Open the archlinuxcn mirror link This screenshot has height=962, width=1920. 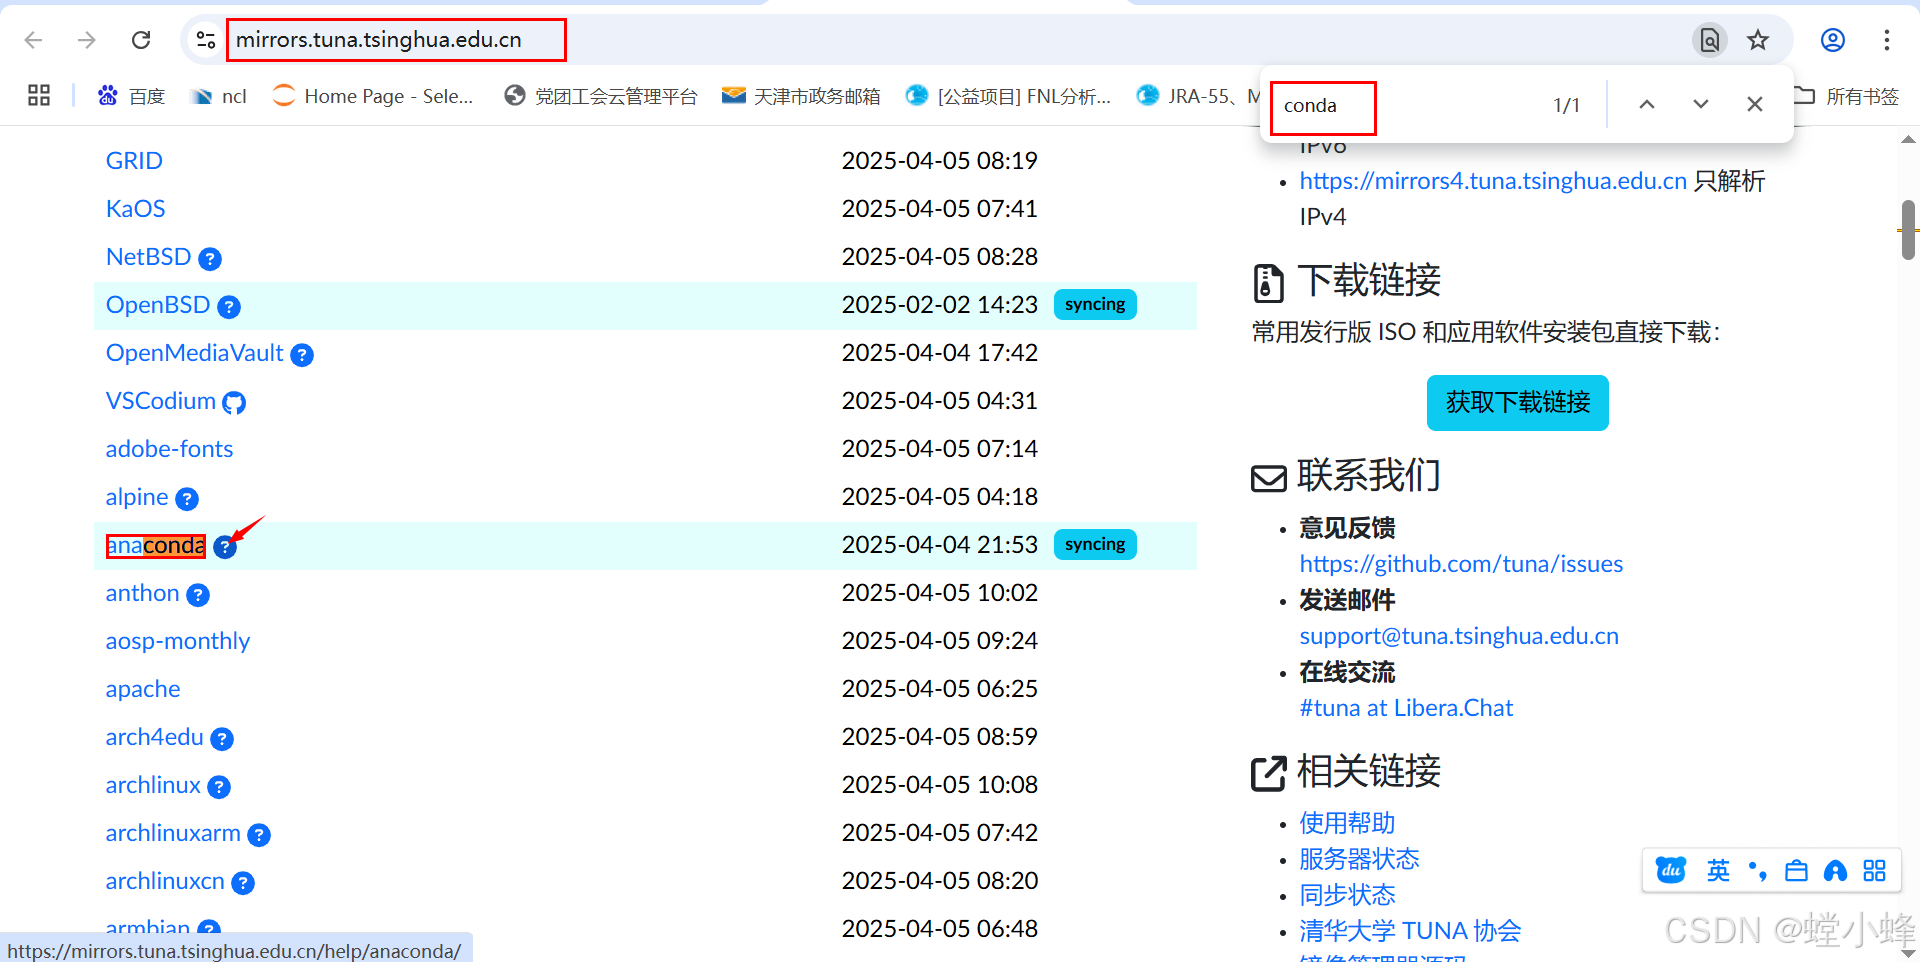pos(165,881)
